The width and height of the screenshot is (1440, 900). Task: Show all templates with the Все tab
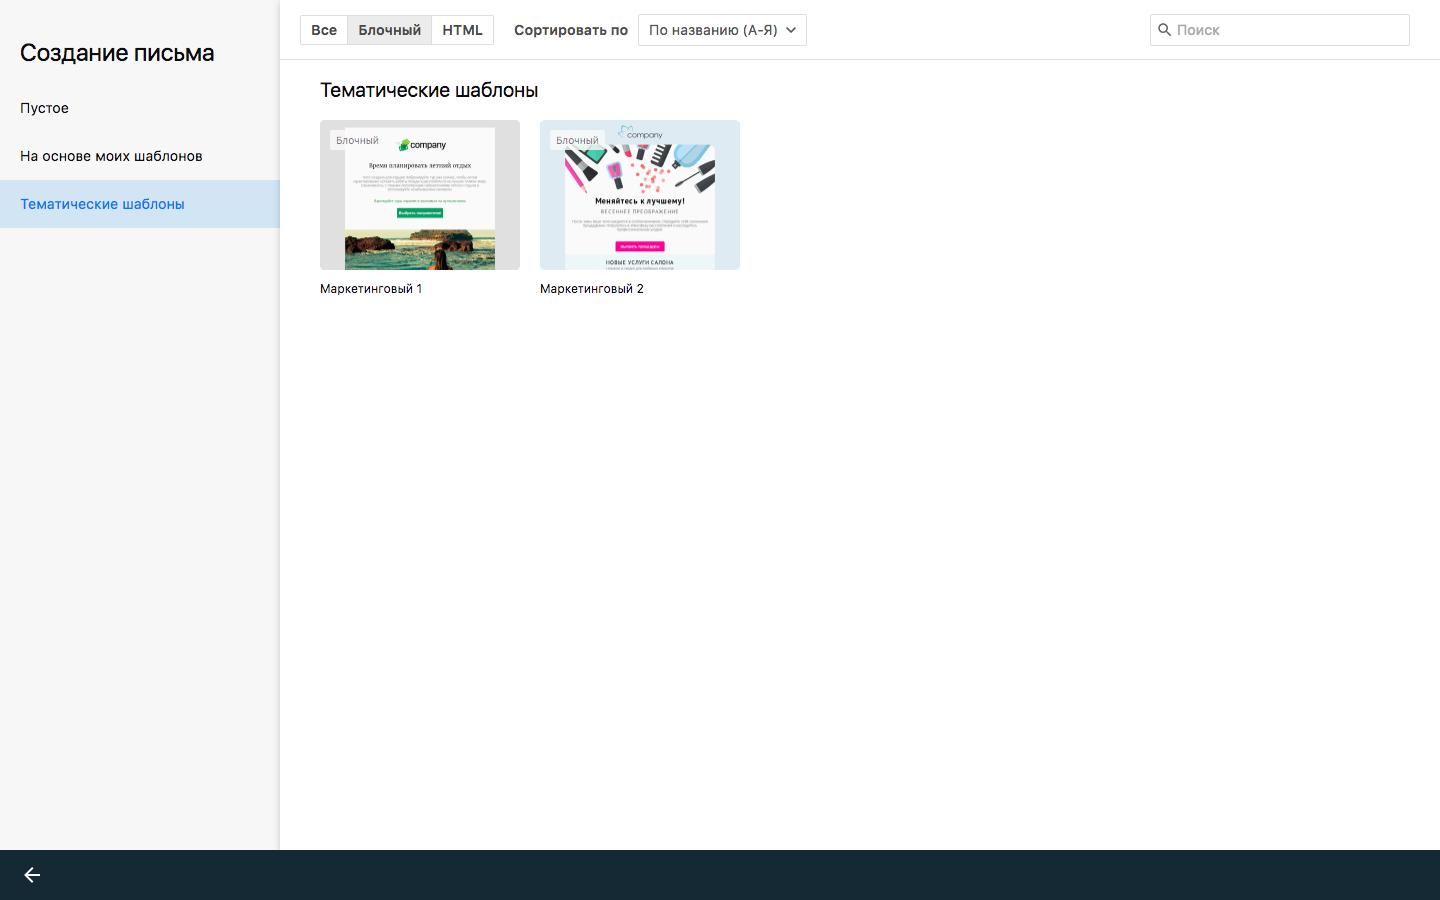pos(324,30)
